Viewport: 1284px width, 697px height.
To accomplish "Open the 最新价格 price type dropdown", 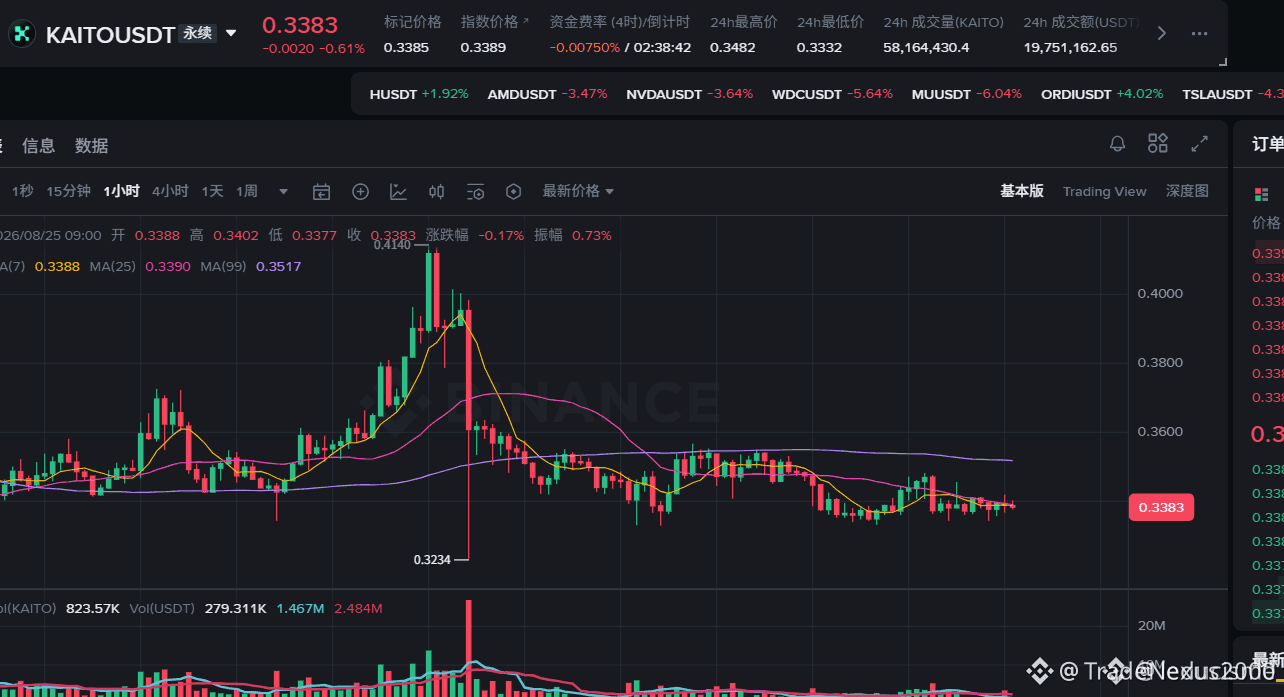I will (x=578, y=191).
